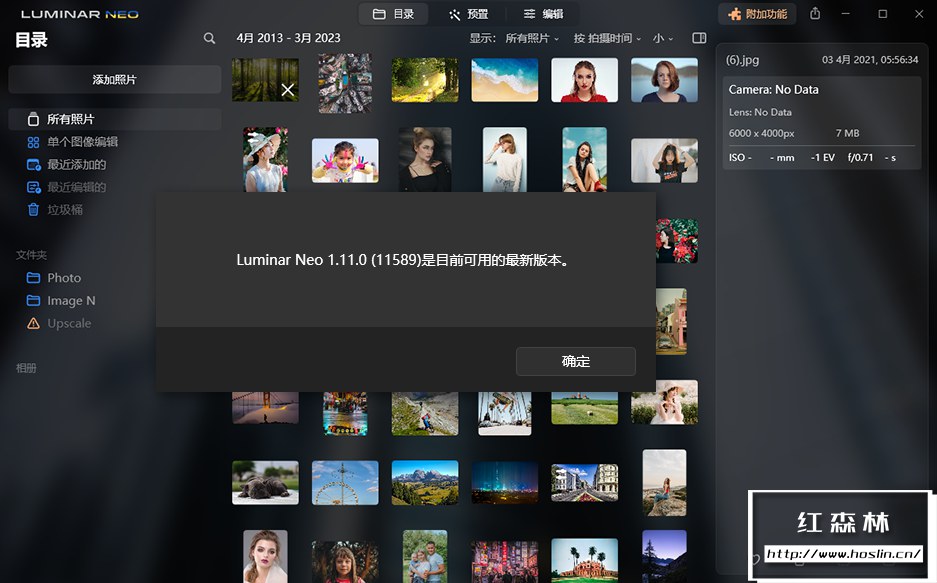Image resolution: width=937 pixels, height=583 pixels.
Task: Select the sleeping black puppy thumbnail
Action: coord(265,483)
